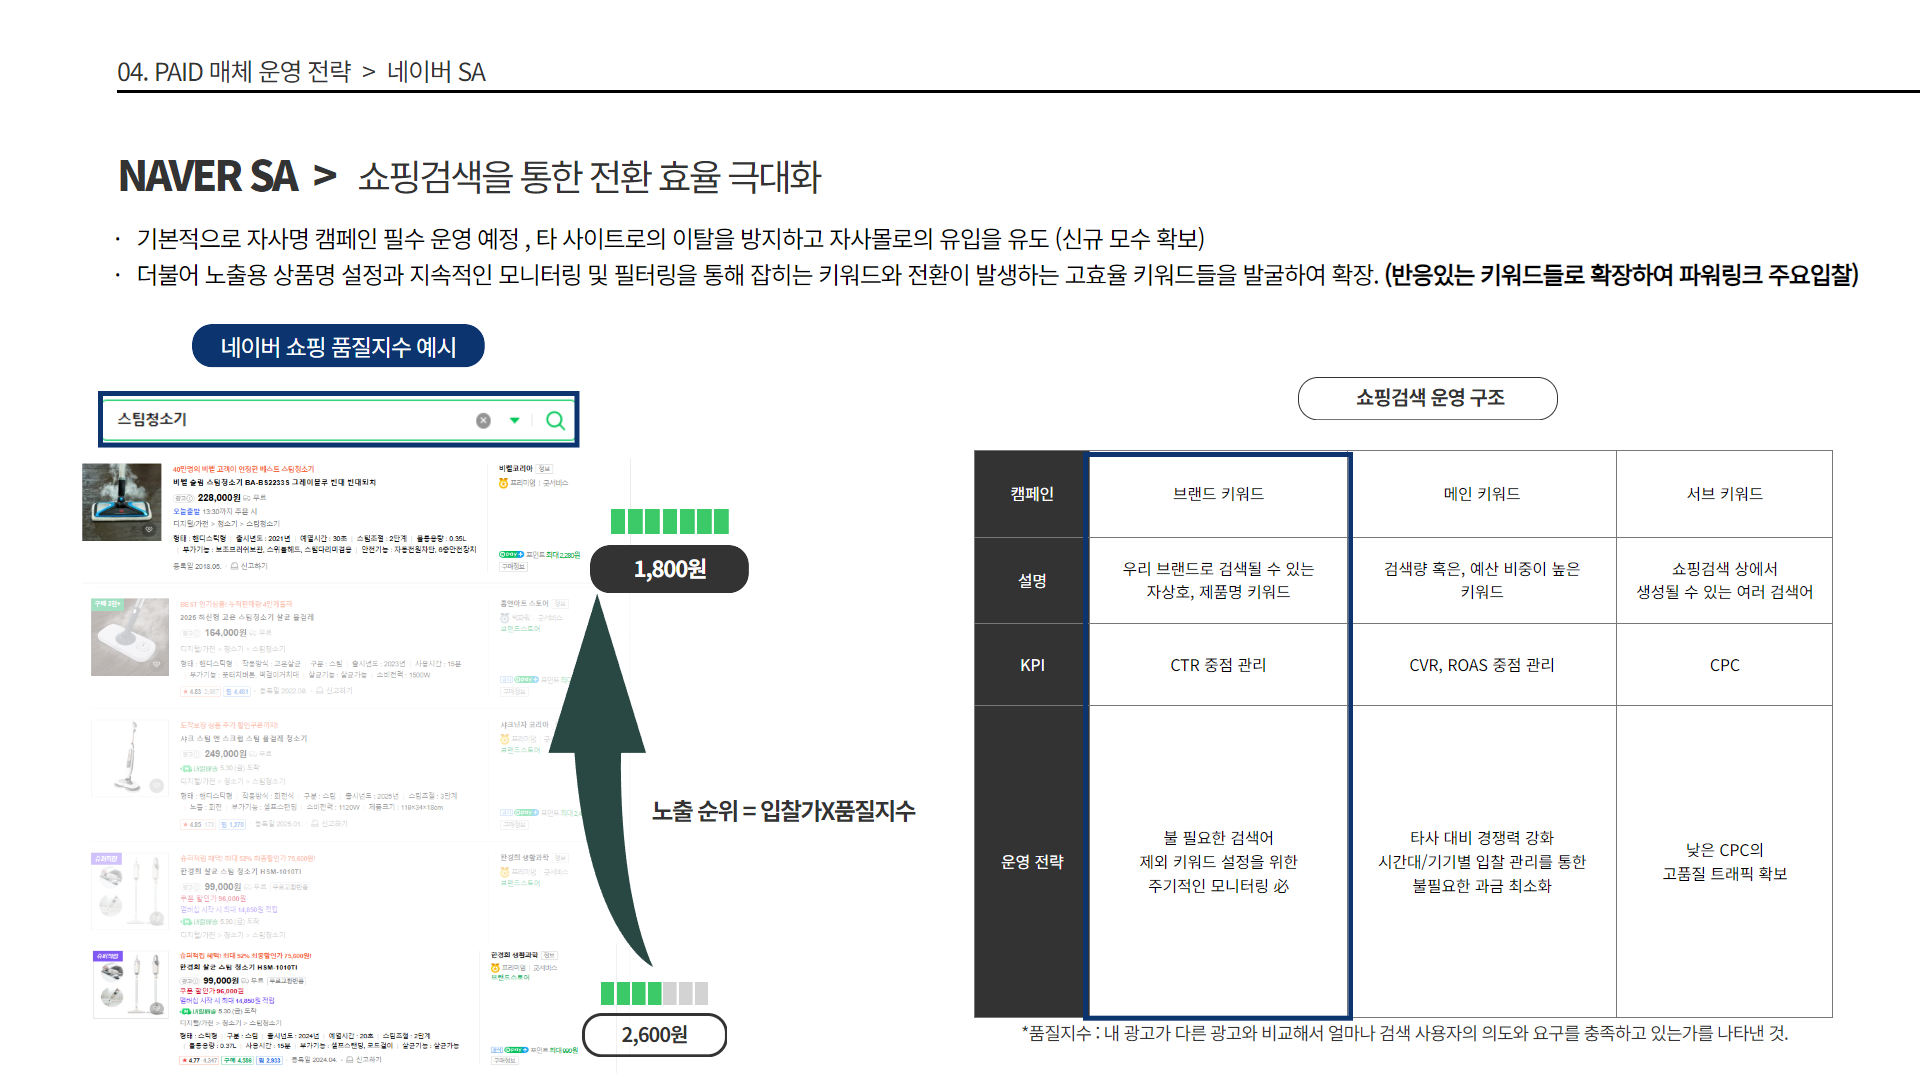Click the Npay badge in 비쎌코리아 listing
1920x1080 pixels.
click(x=511, y=554)
